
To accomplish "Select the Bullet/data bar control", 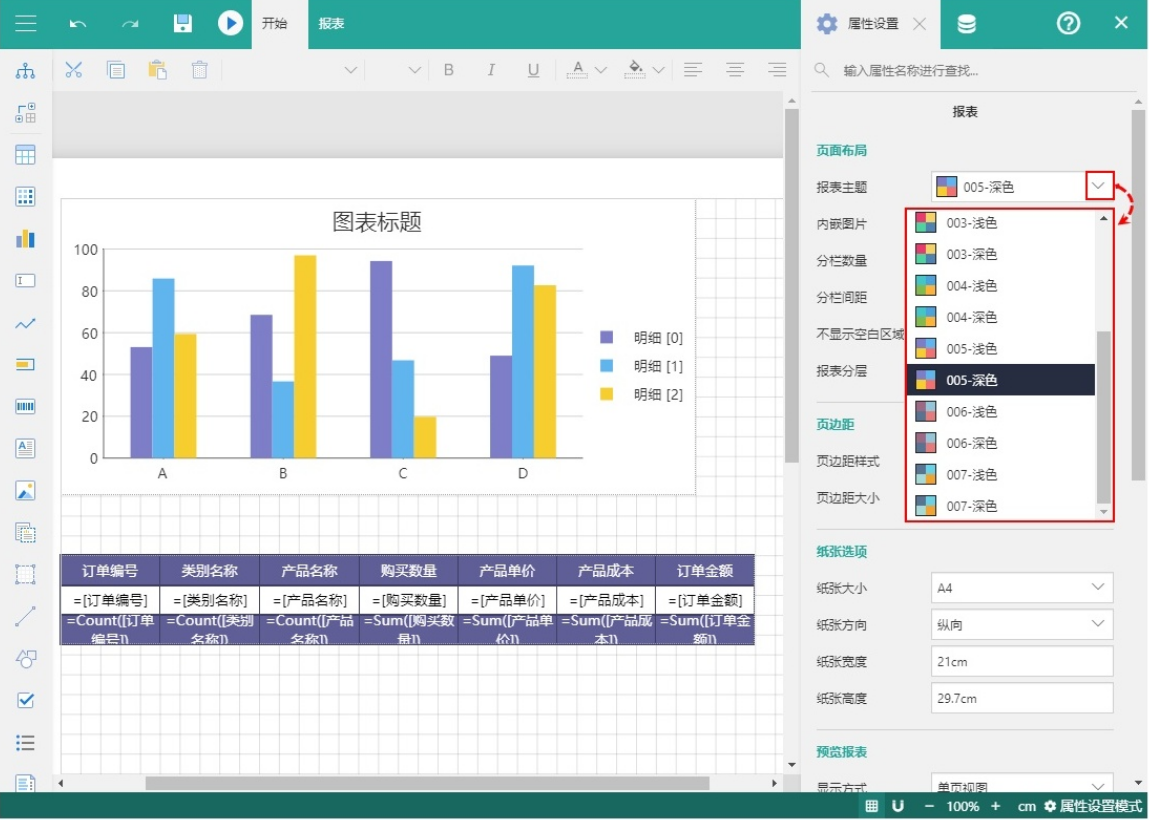I will point(26,364).
